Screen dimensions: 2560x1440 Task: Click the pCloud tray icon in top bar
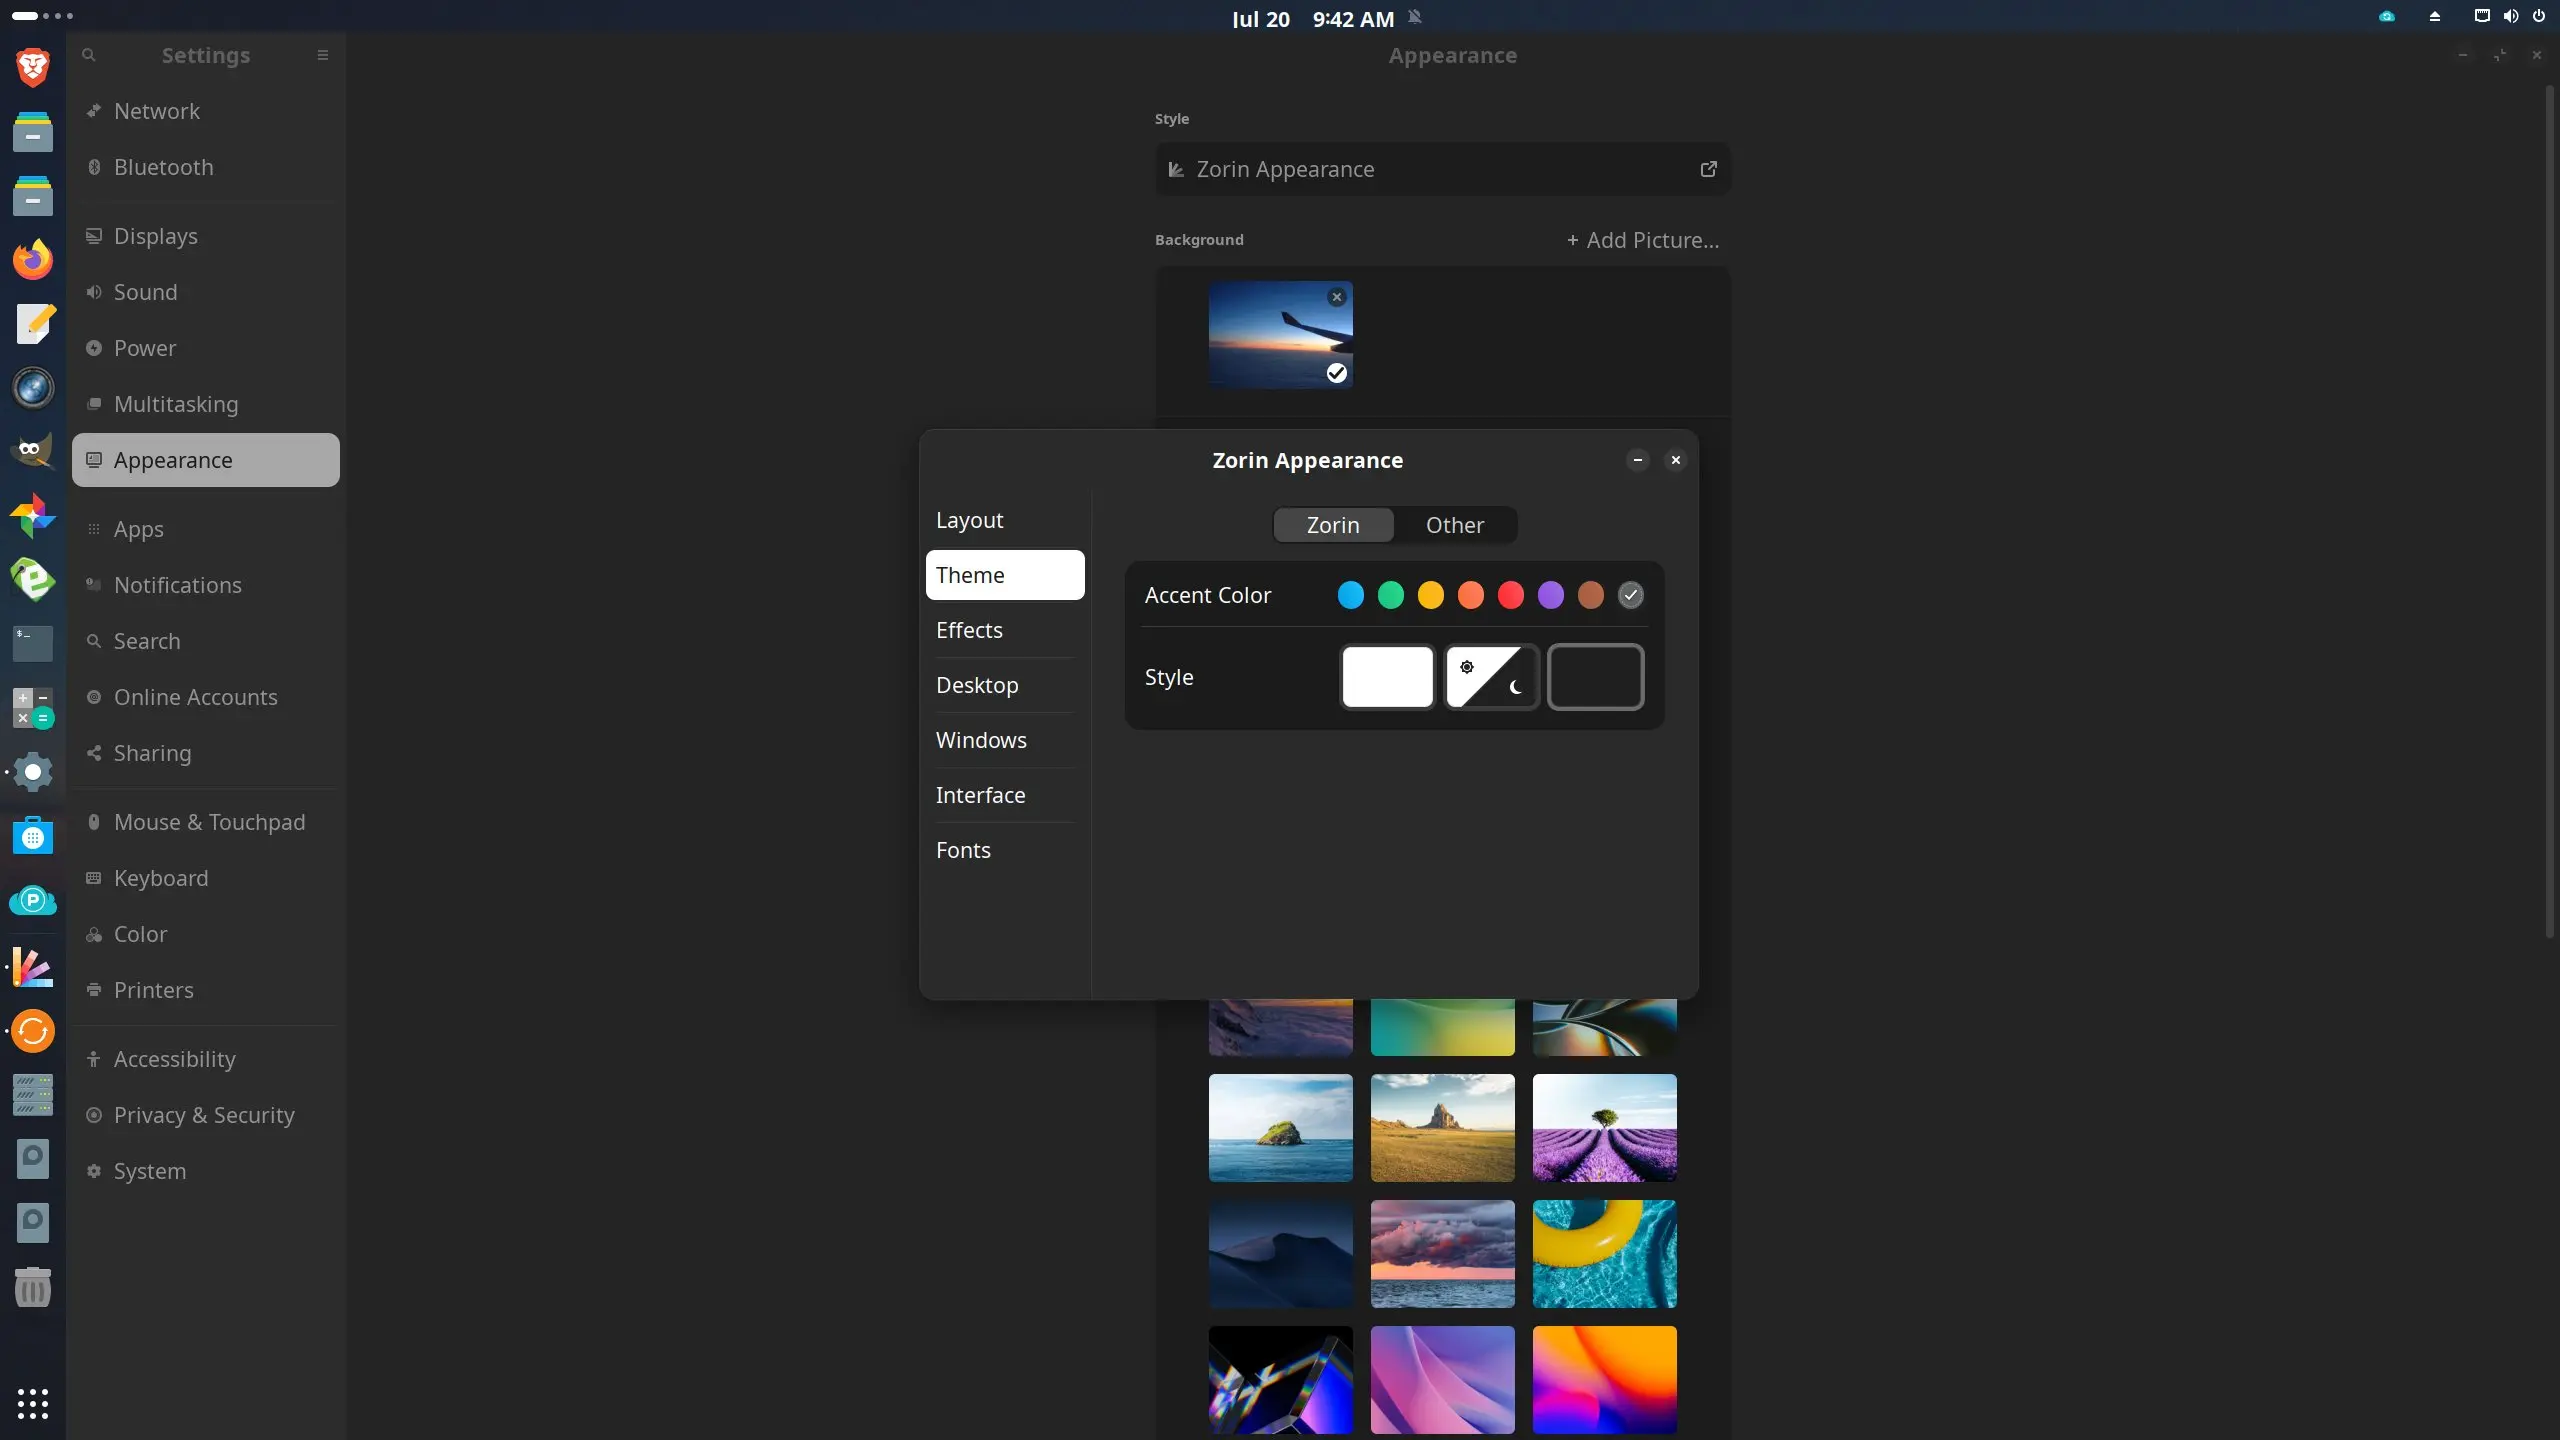(x=2387, y=16)
